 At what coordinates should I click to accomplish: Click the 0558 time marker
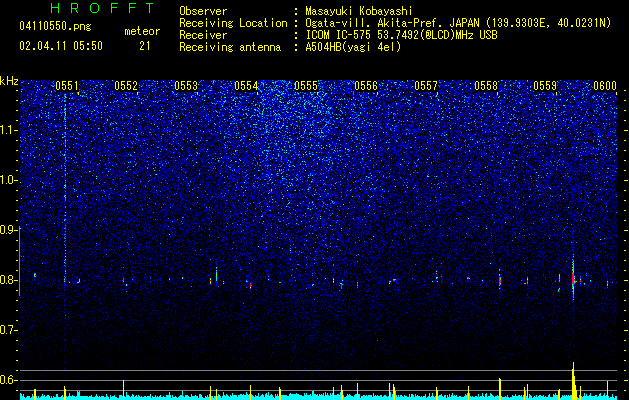tap(486, 86)
